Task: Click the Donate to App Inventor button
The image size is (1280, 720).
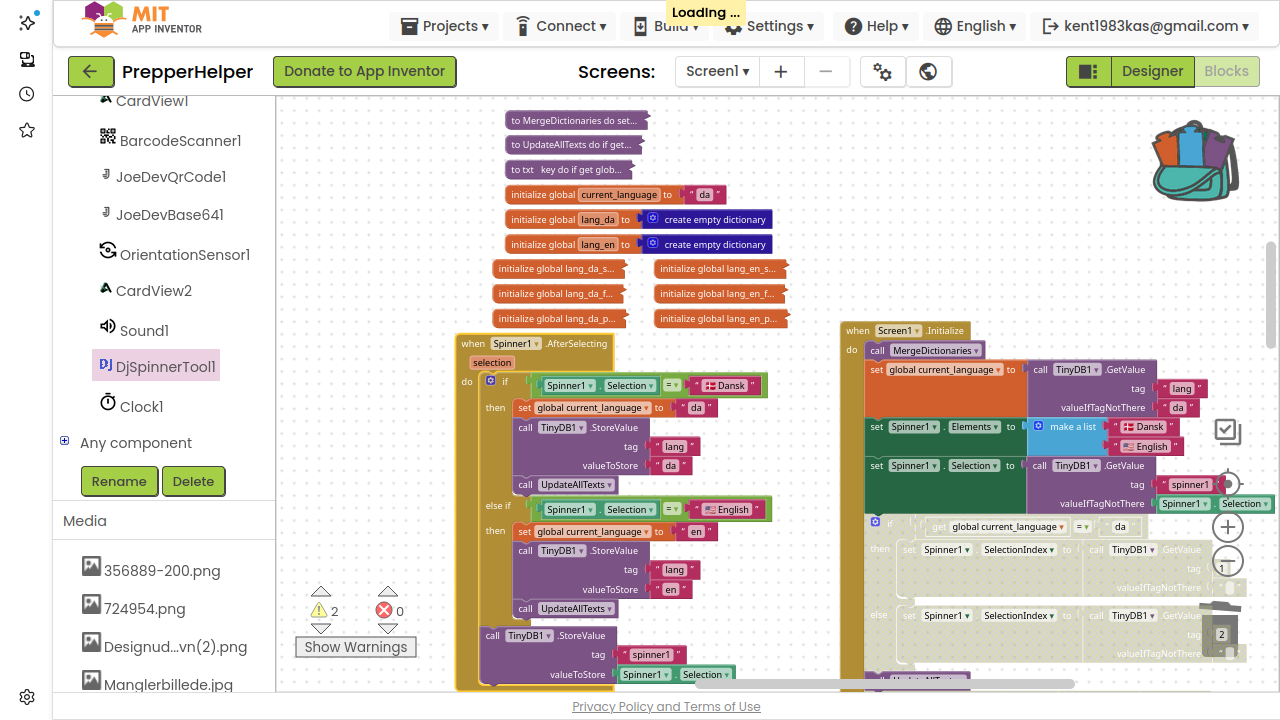Action: pos(364,71)
